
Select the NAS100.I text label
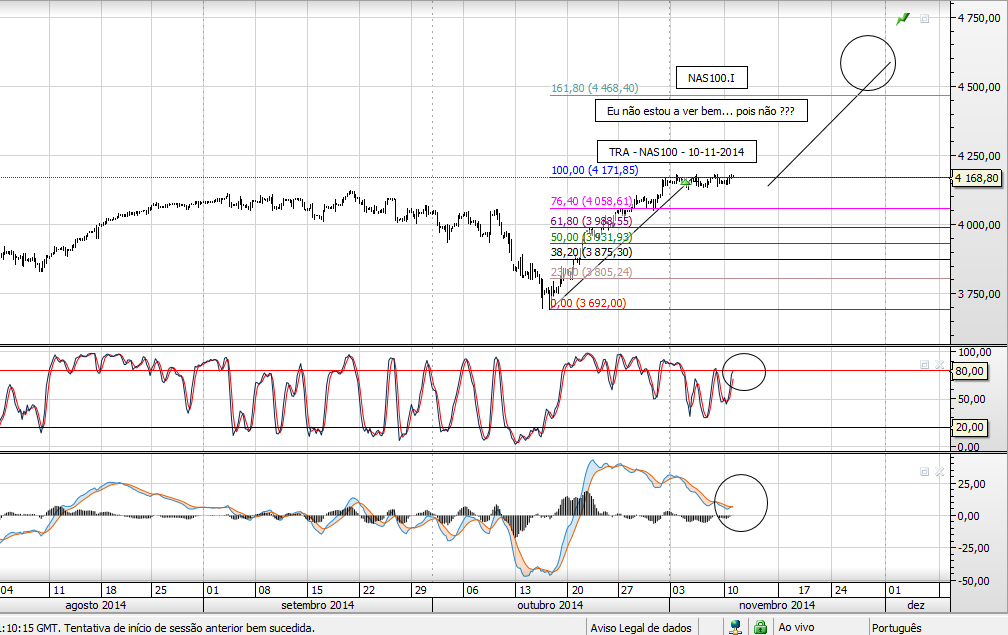pyautogui.click(x=711, y=77)
